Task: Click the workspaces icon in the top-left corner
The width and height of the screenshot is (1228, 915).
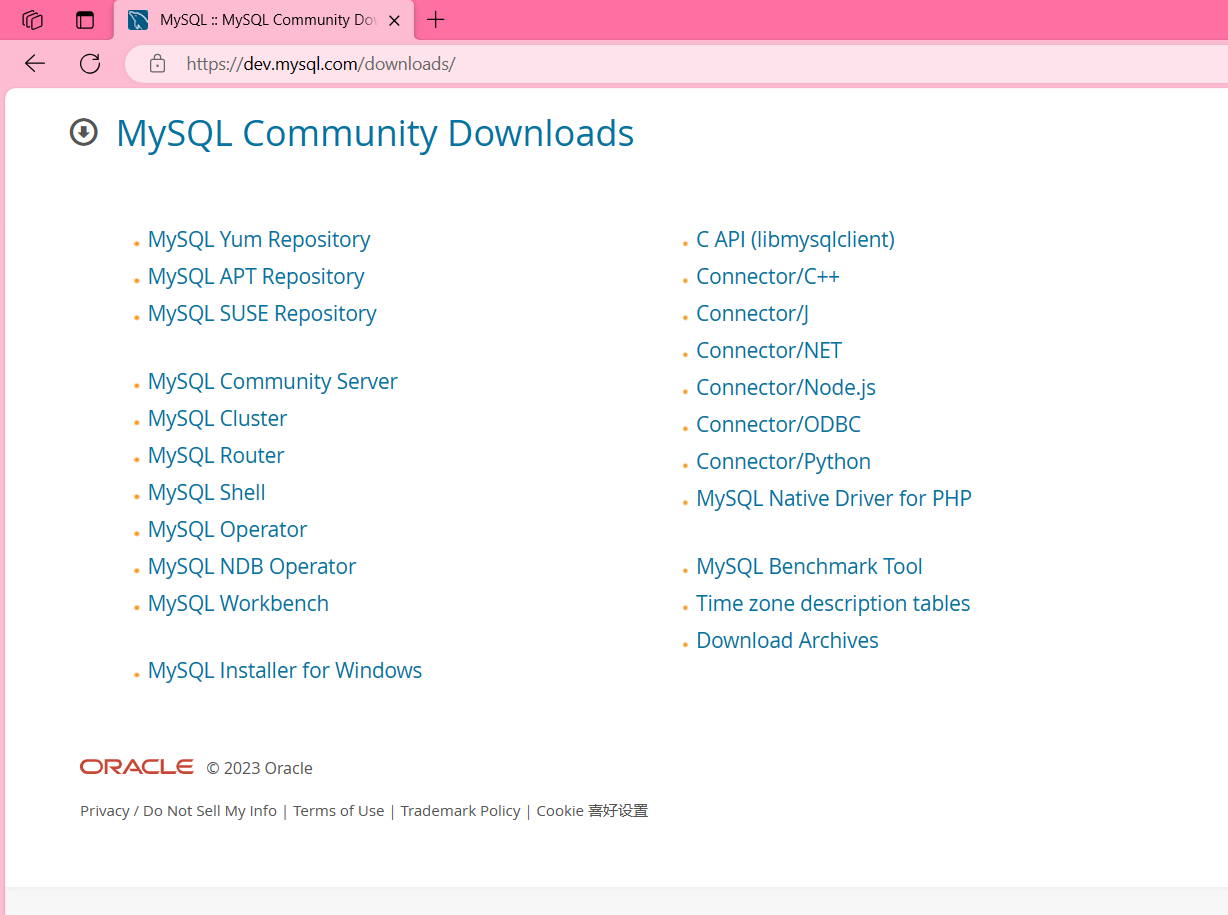Action: click(31, 19)
